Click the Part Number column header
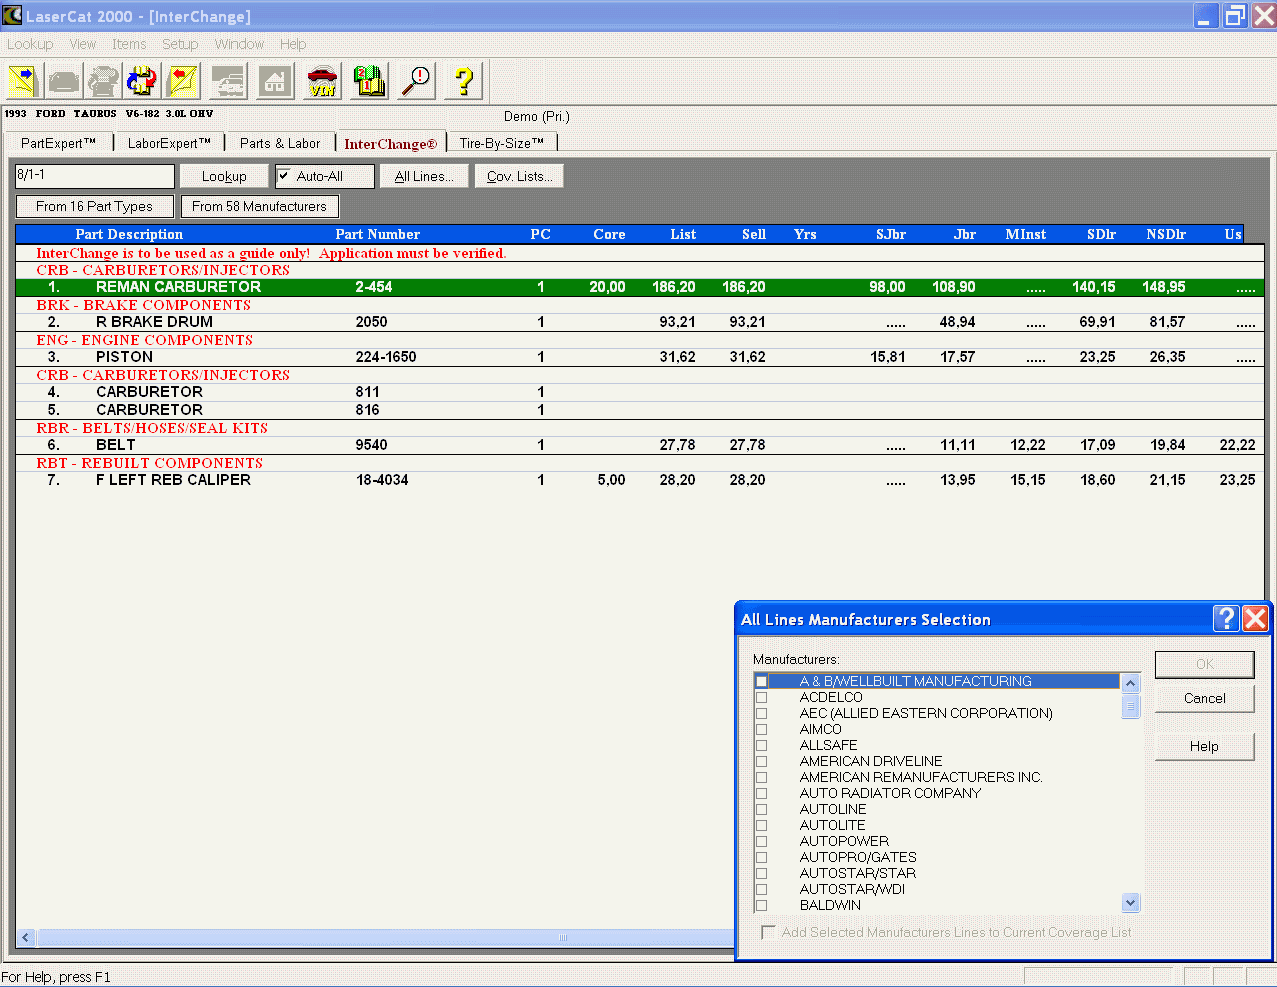This screenshot has width=1277, height=987. [x=378, y=234]
